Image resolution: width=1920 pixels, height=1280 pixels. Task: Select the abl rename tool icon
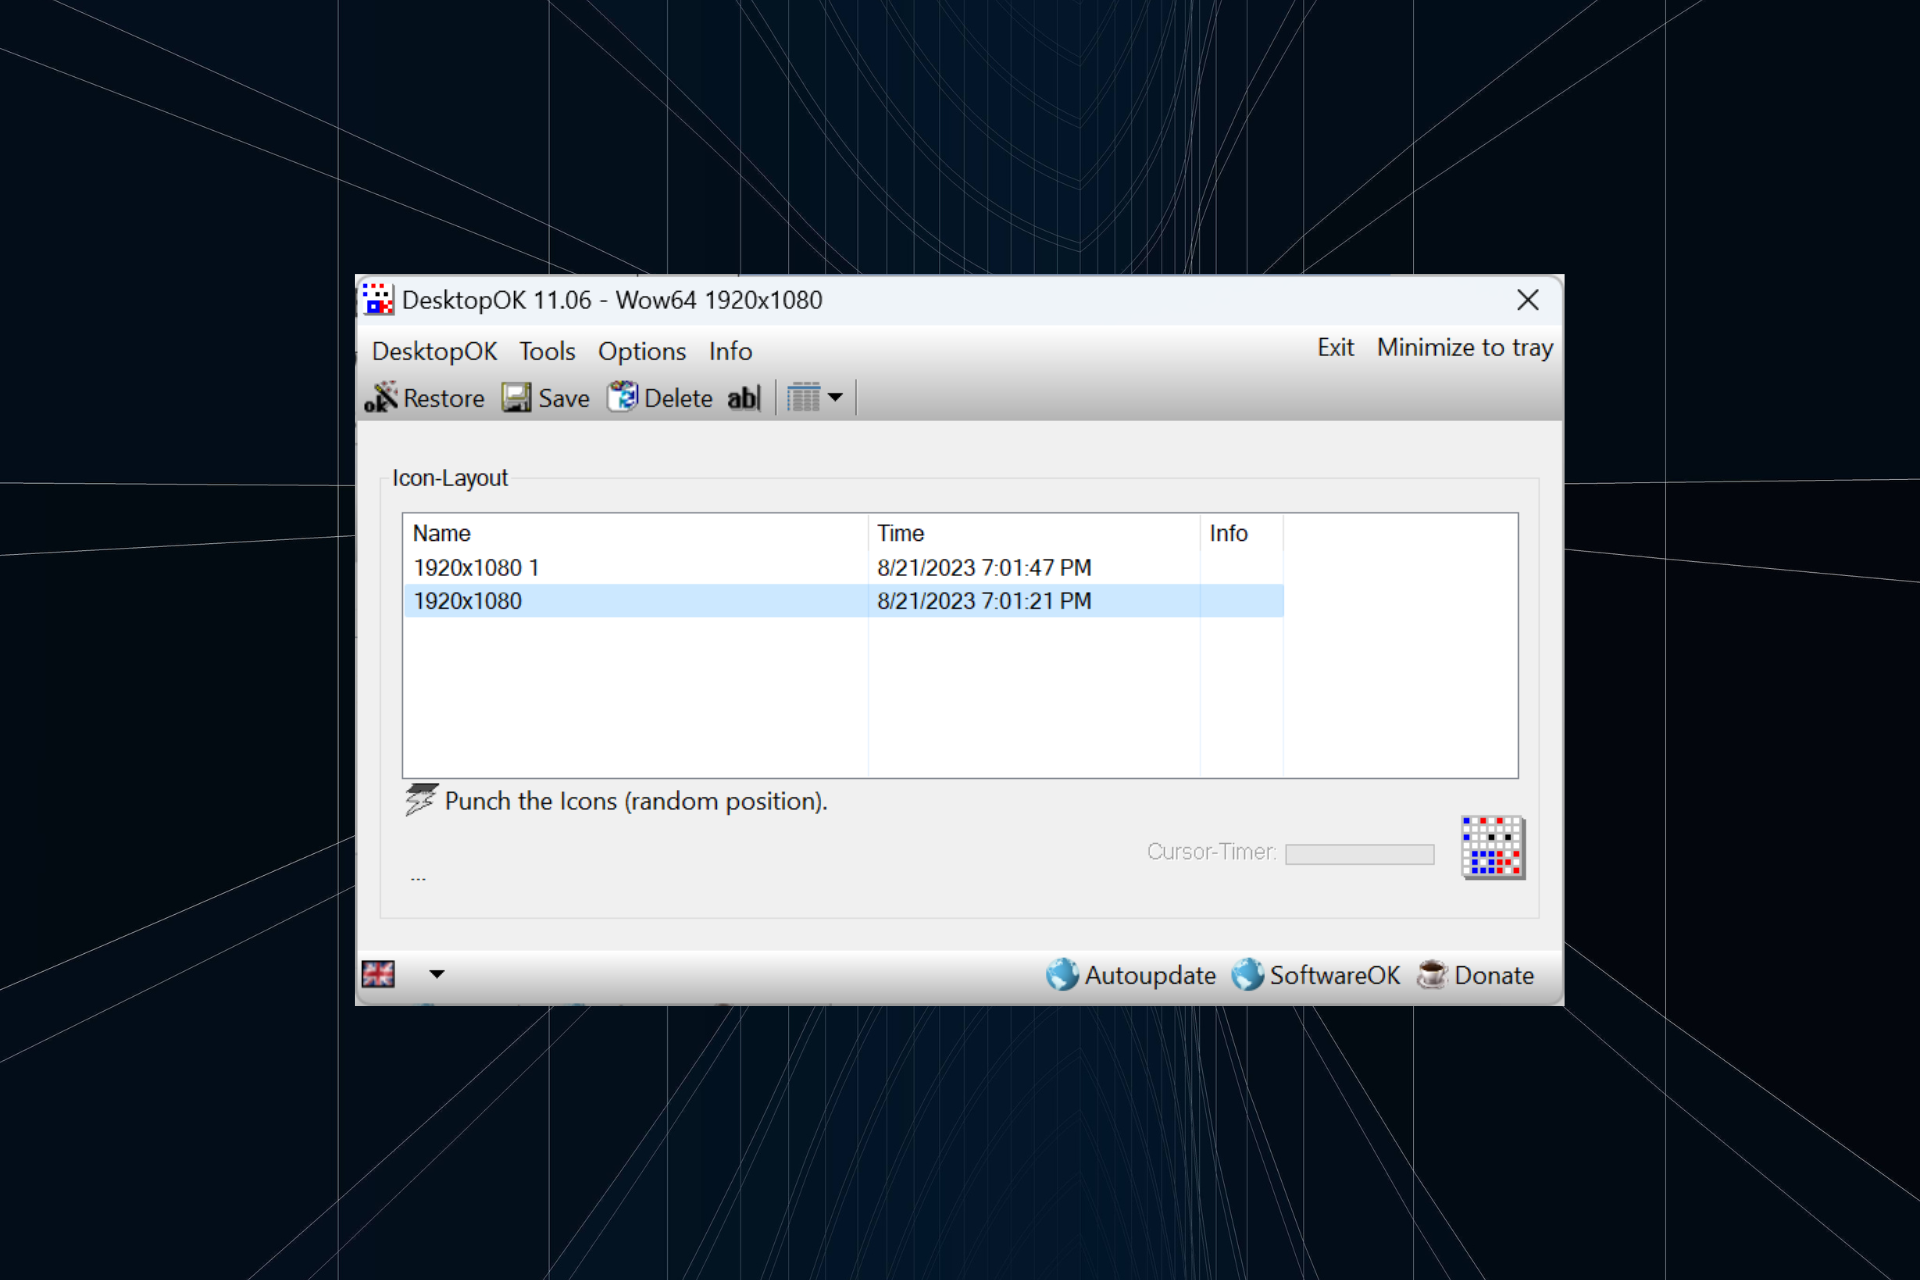coord(743,397)
